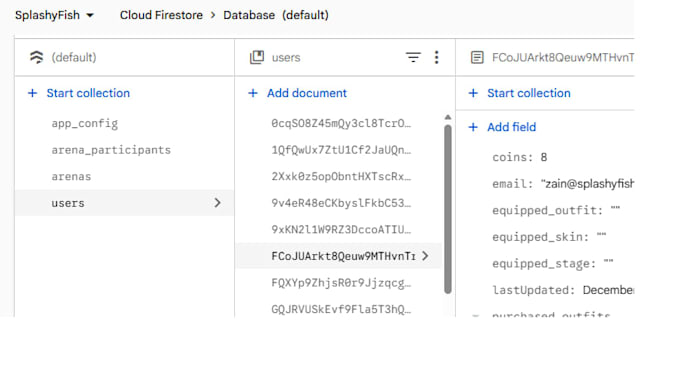This screenshot has width=680, height=382.
Task: Open document 9xKN2l1W9RZ3DccoATIU
Action: tap(341, 229)
